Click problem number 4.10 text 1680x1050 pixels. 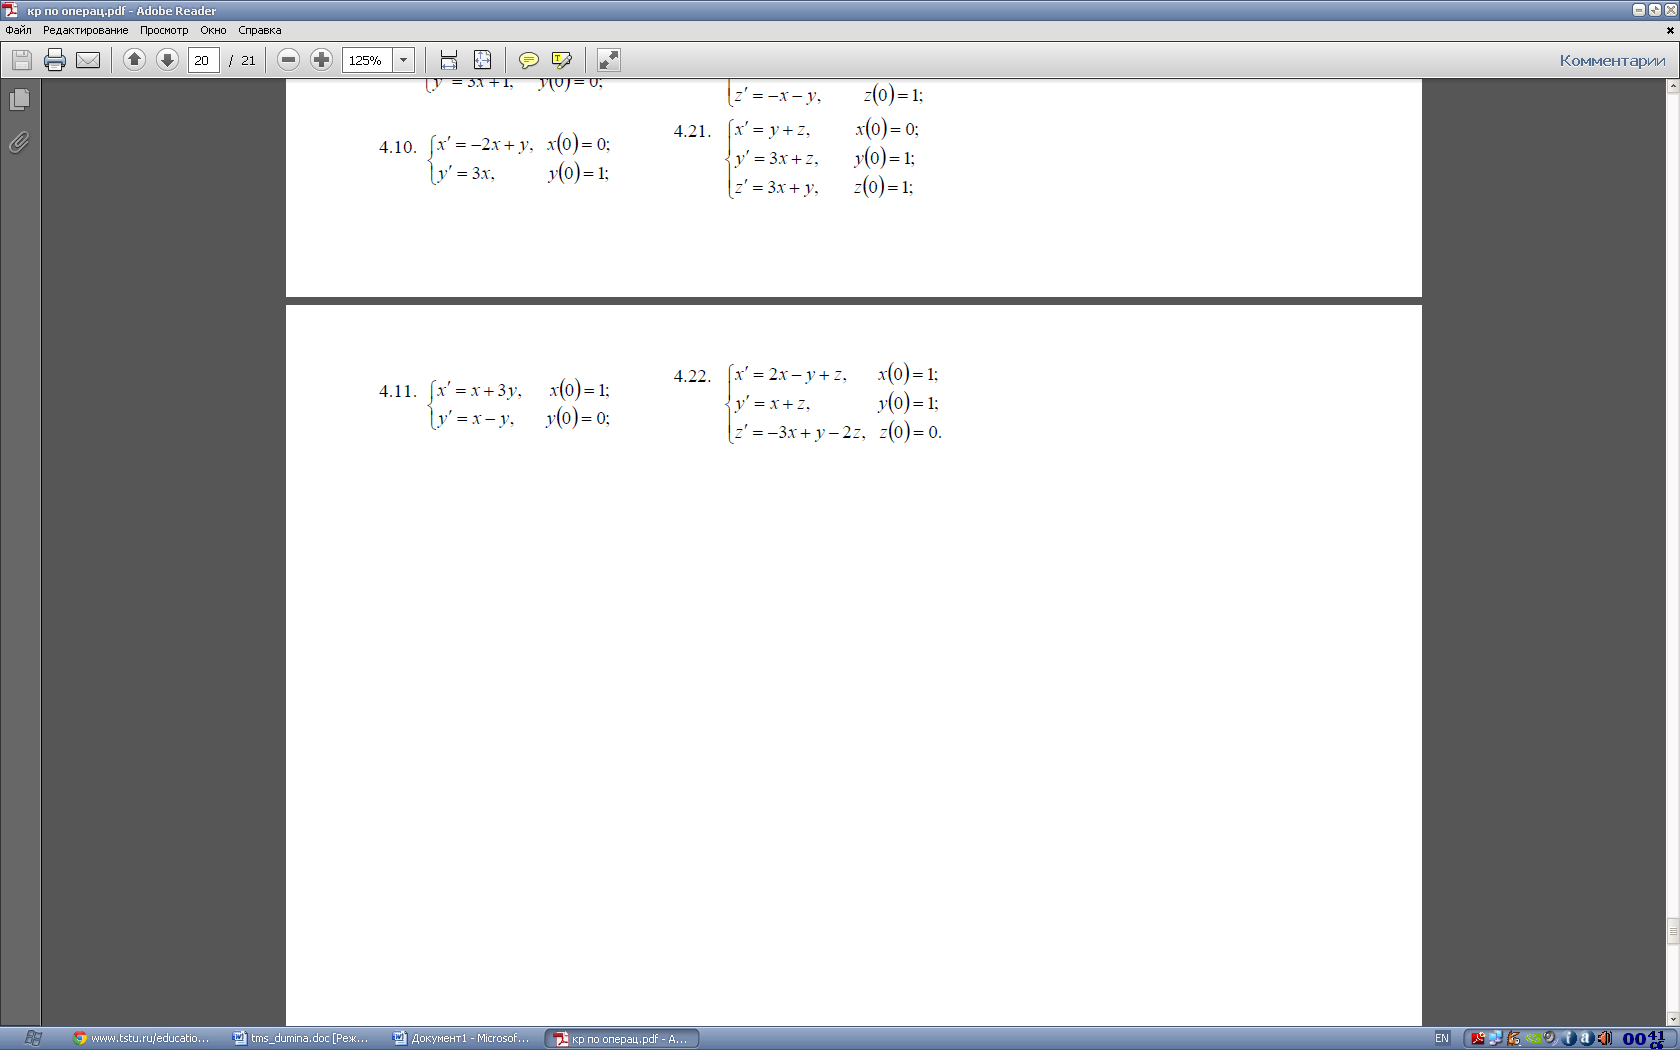coord(397,147)
